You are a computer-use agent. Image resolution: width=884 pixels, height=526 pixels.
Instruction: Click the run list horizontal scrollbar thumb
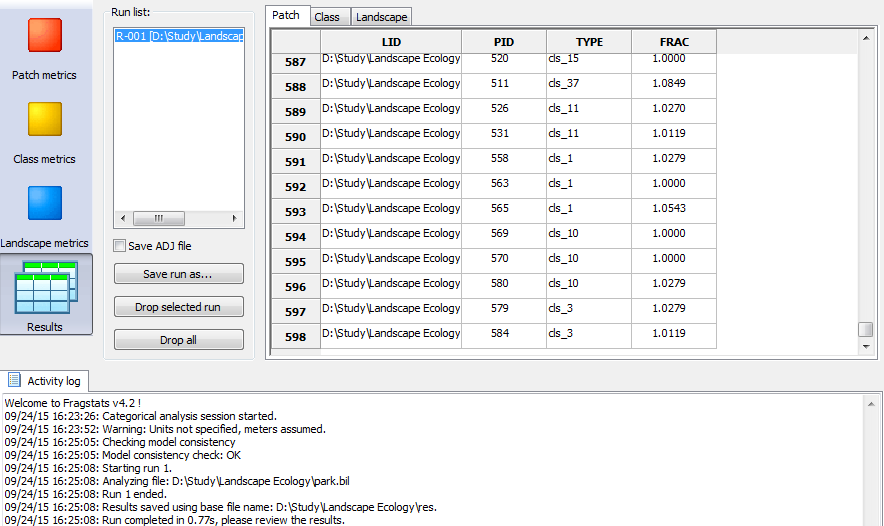click(158, 218)
